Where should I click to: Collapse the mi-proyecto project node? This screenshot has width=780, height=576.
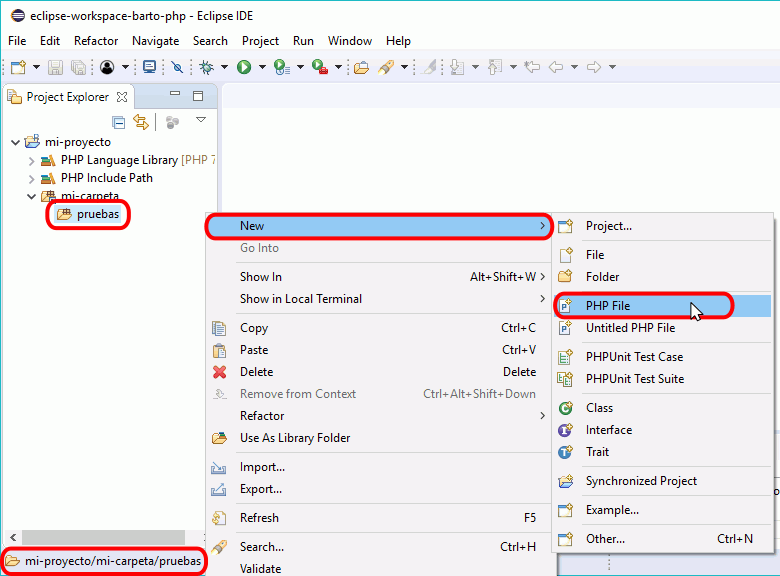[15, 143]
